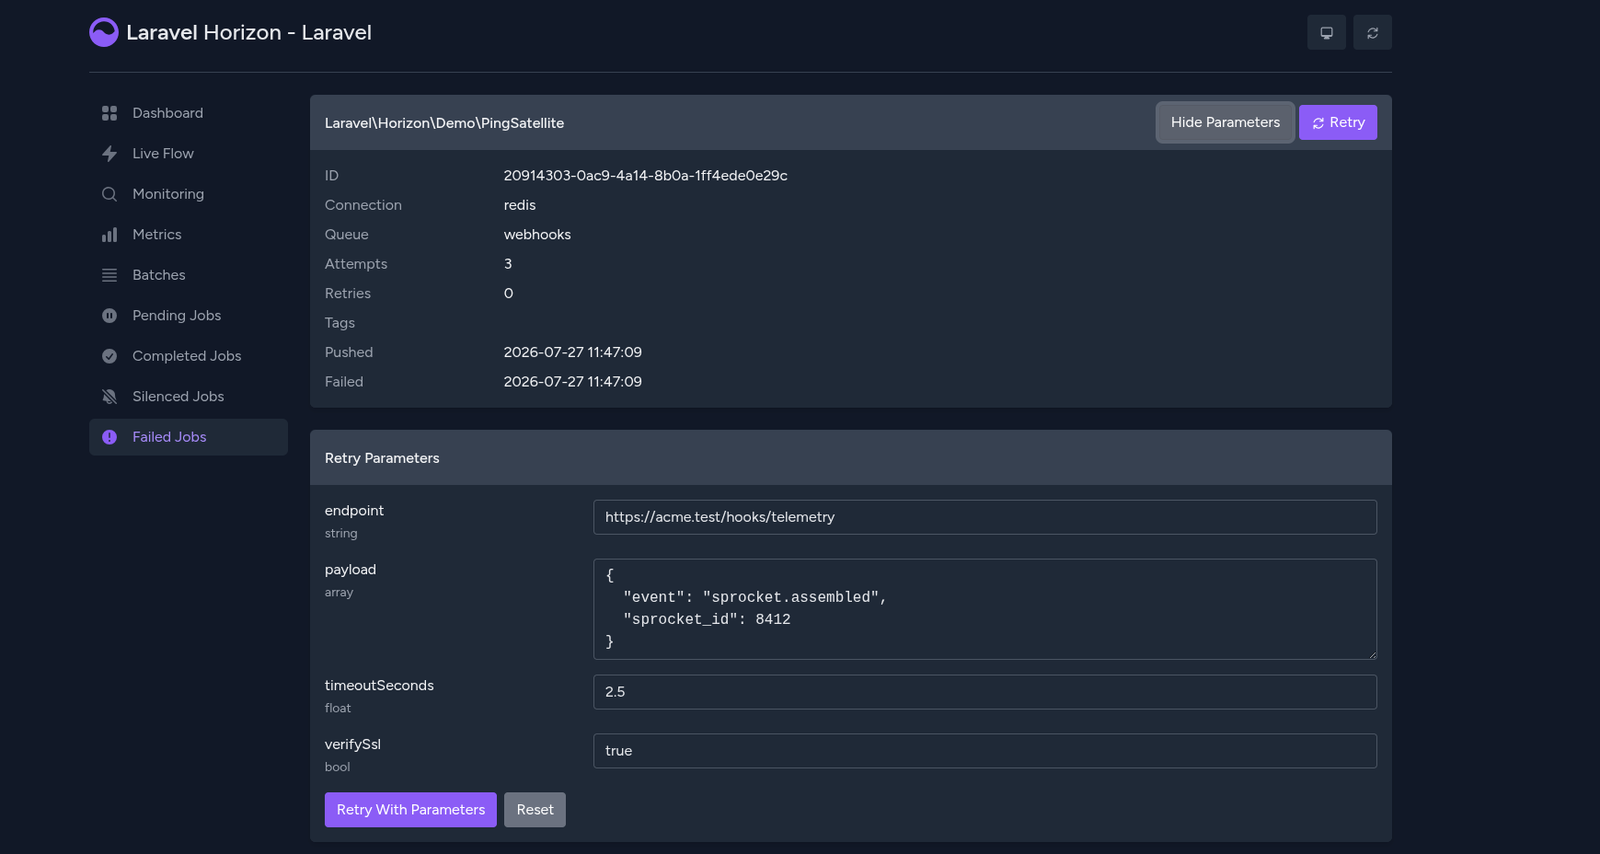Click the purple Retry button

(x=1338, y=122)
